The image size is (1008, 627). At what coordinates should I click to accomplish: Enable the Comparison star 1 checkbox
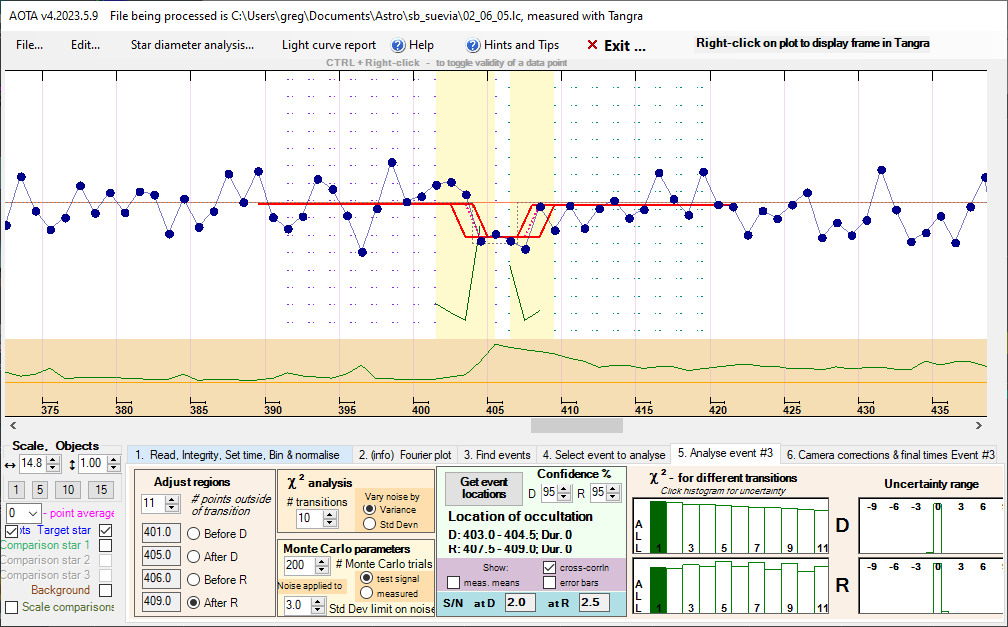click(105, 545)
